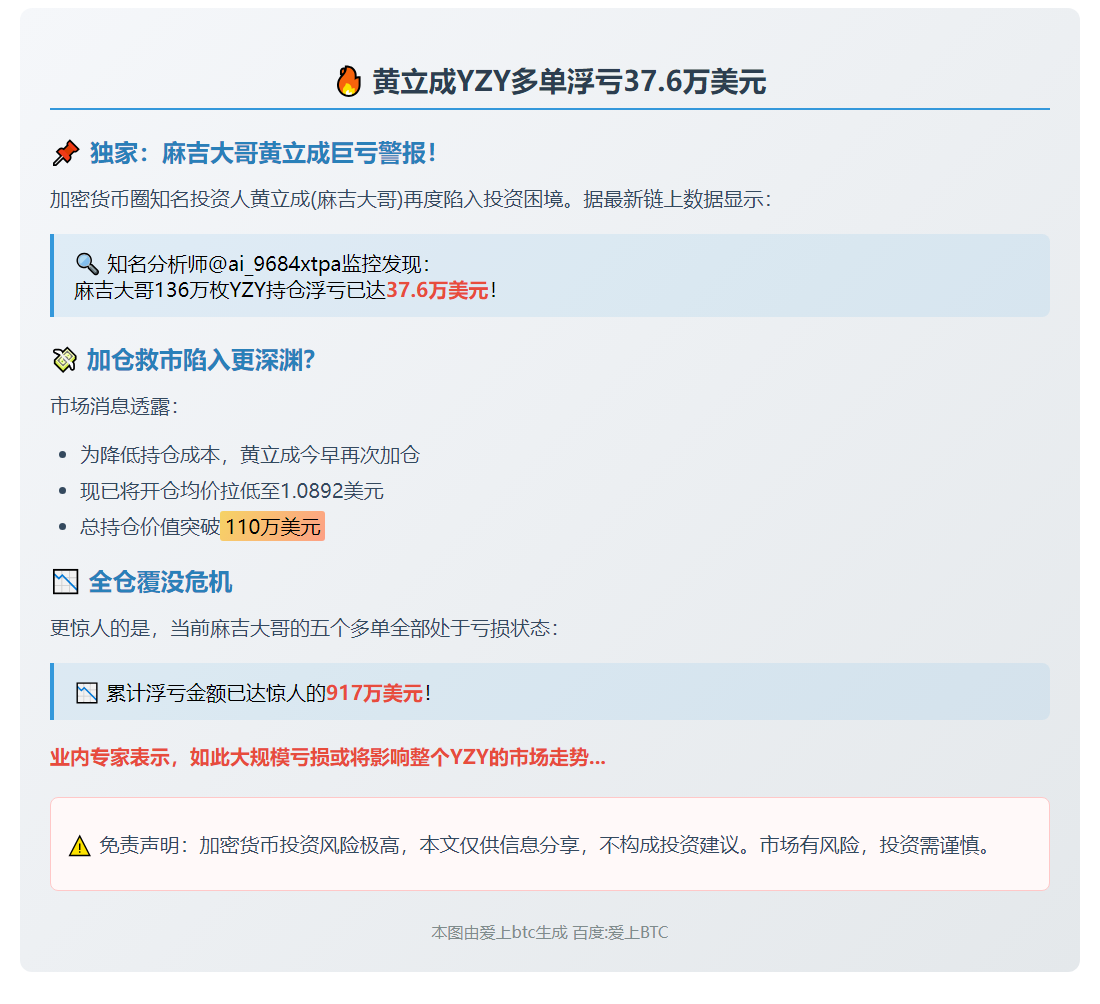The image size is (1100, 1004).
Task: Click the chart icon beside 全仓覆没危机
Action: point(65,582)
